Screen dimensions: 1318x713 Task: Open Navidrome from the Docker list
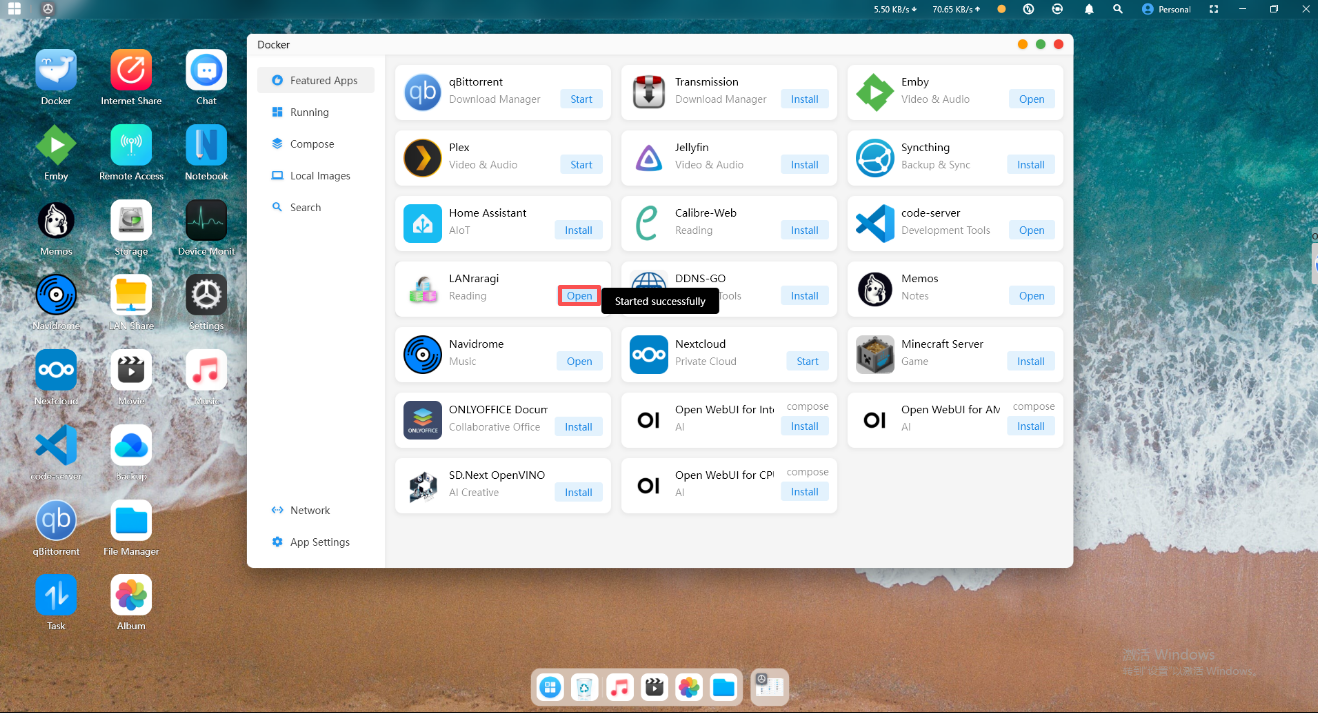point(580,361)
